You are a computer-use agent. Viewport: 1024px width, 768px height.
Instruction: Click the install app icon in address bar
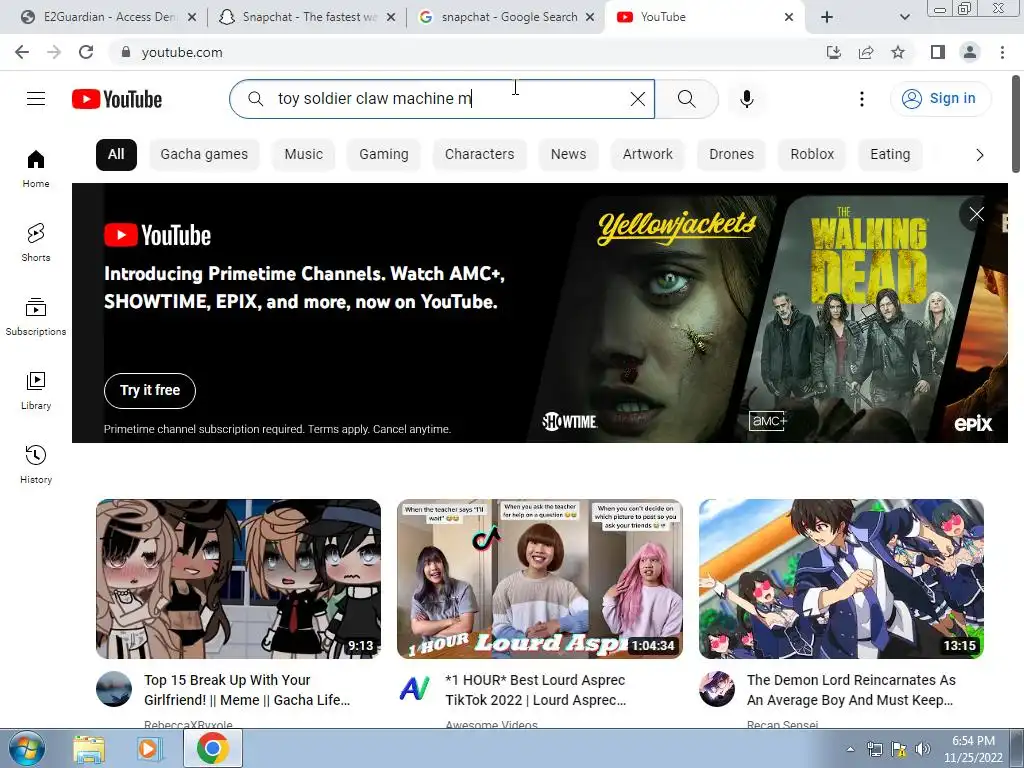tap(833, 52)
